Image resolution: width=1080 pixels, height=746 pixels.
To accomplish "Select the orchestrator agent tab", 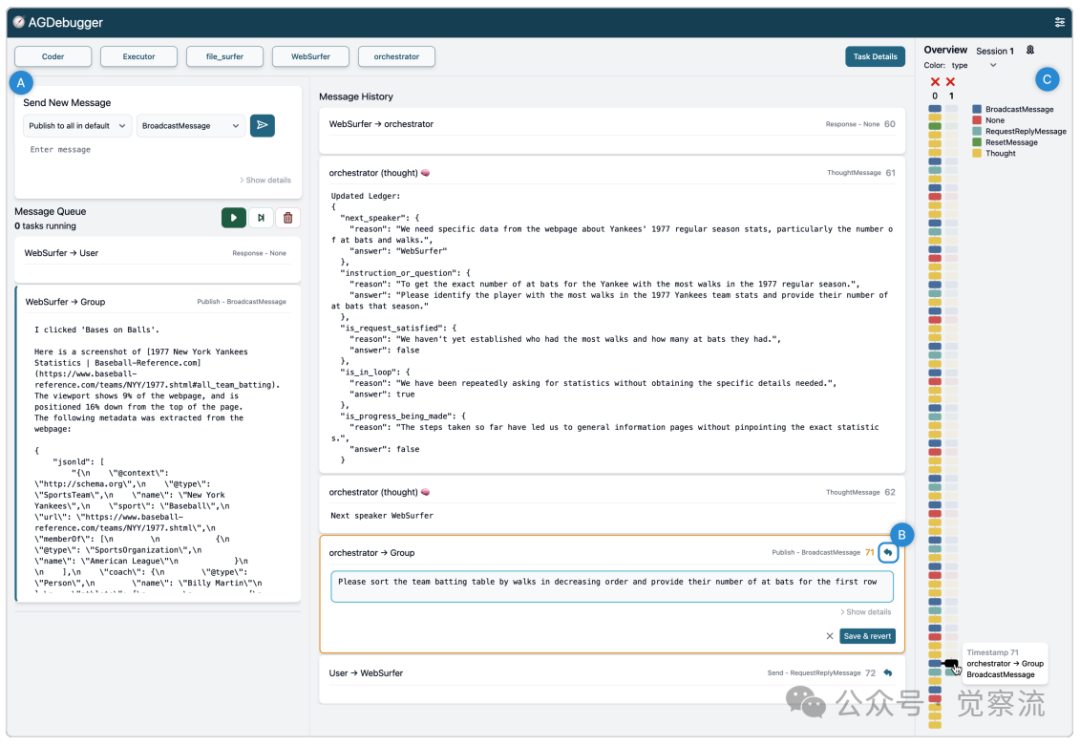I will pyautogui.click(x=396, y=56).
